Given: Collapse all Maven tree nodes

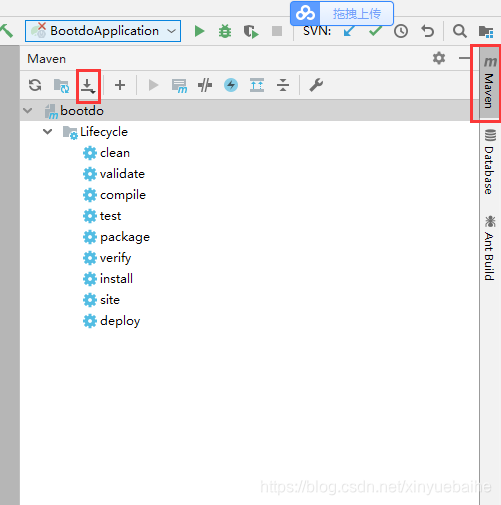Looking at the screenshot, I should (x=283, y=85).
